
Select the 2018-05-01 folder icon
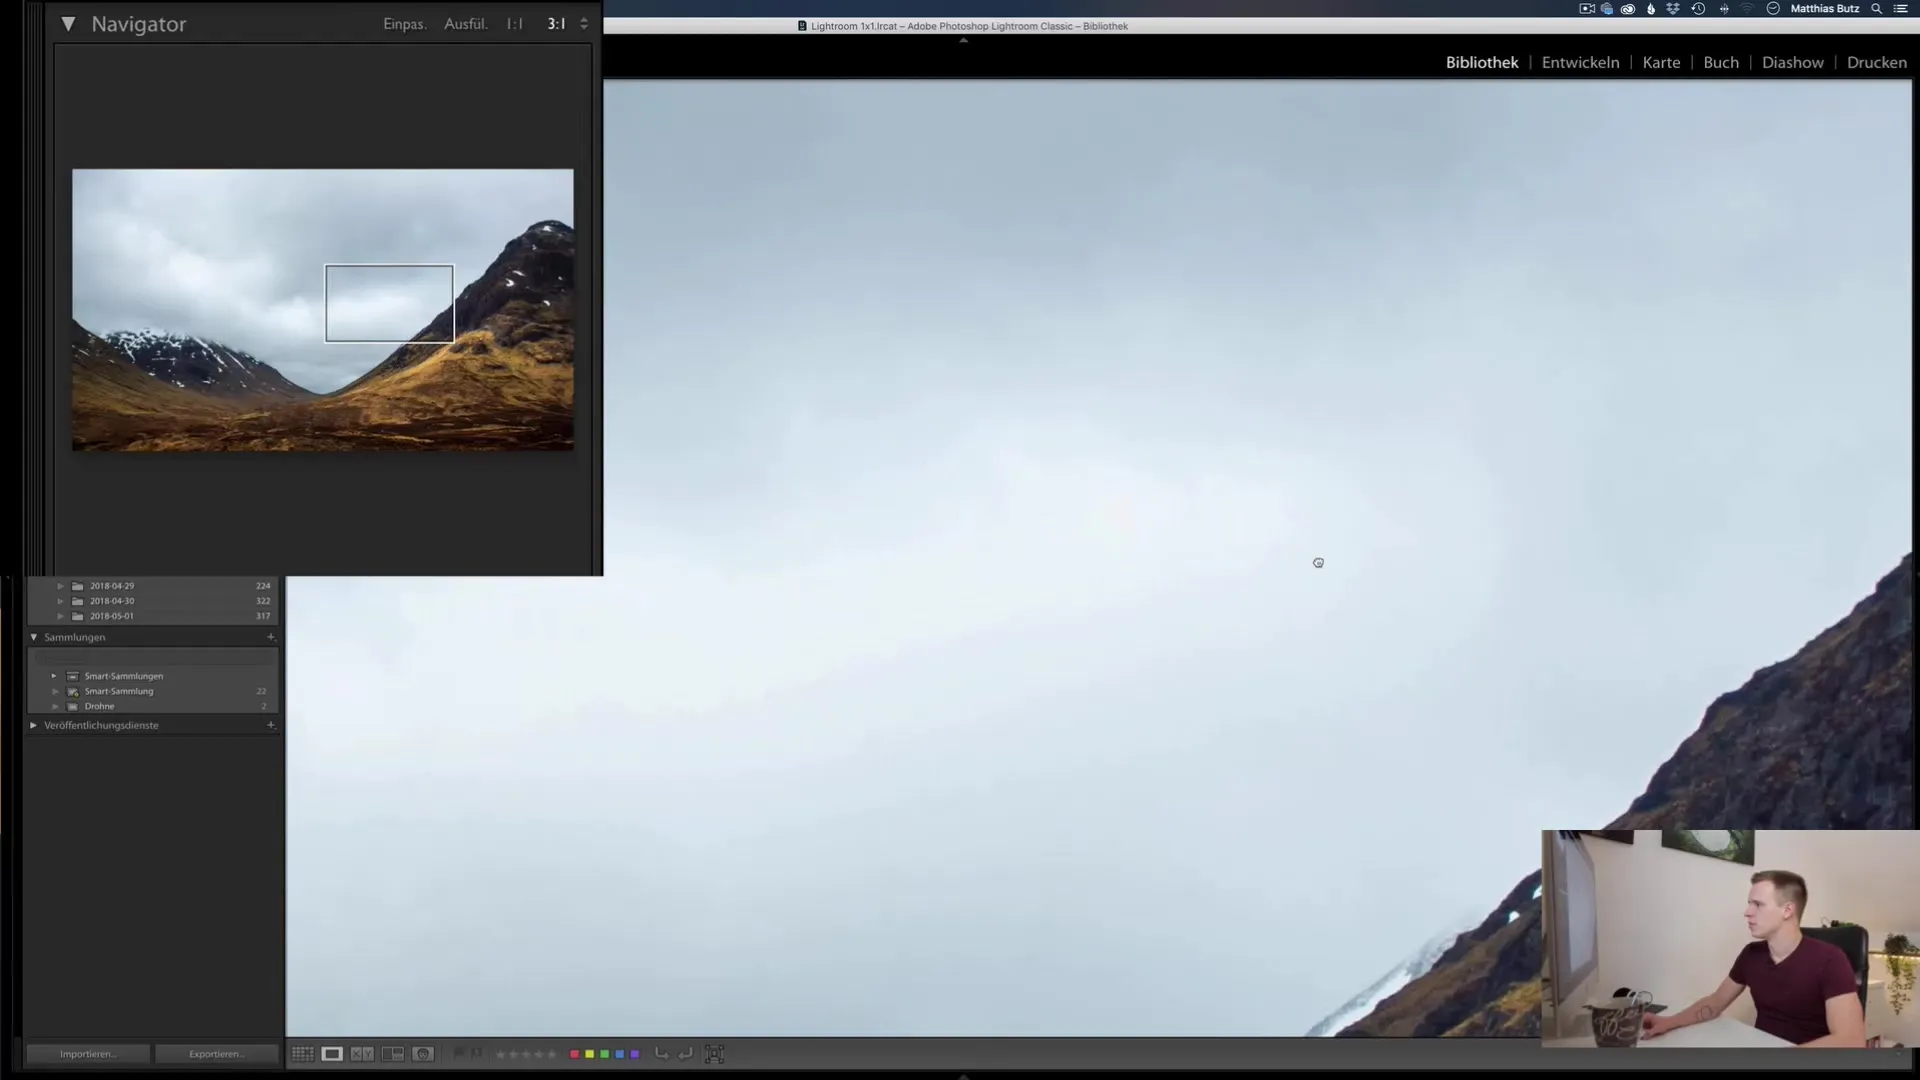78,616
